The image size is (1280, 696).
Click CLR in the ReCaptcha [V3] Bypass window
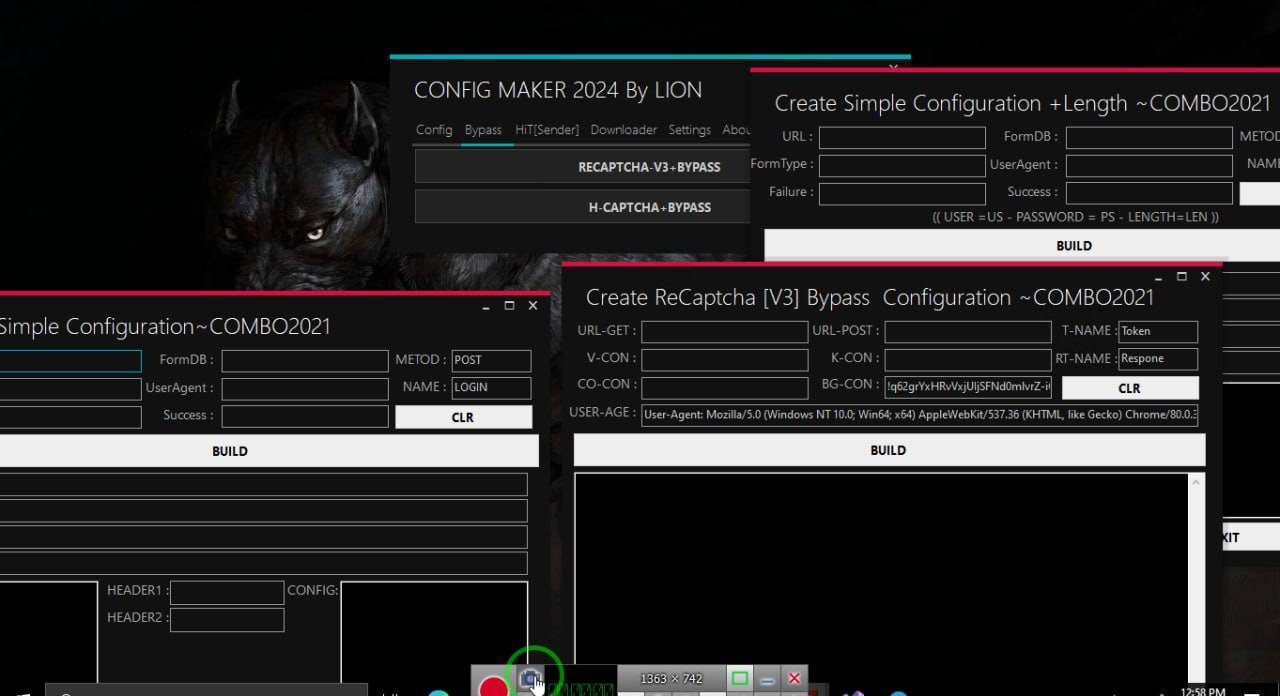coord(1129,388)
